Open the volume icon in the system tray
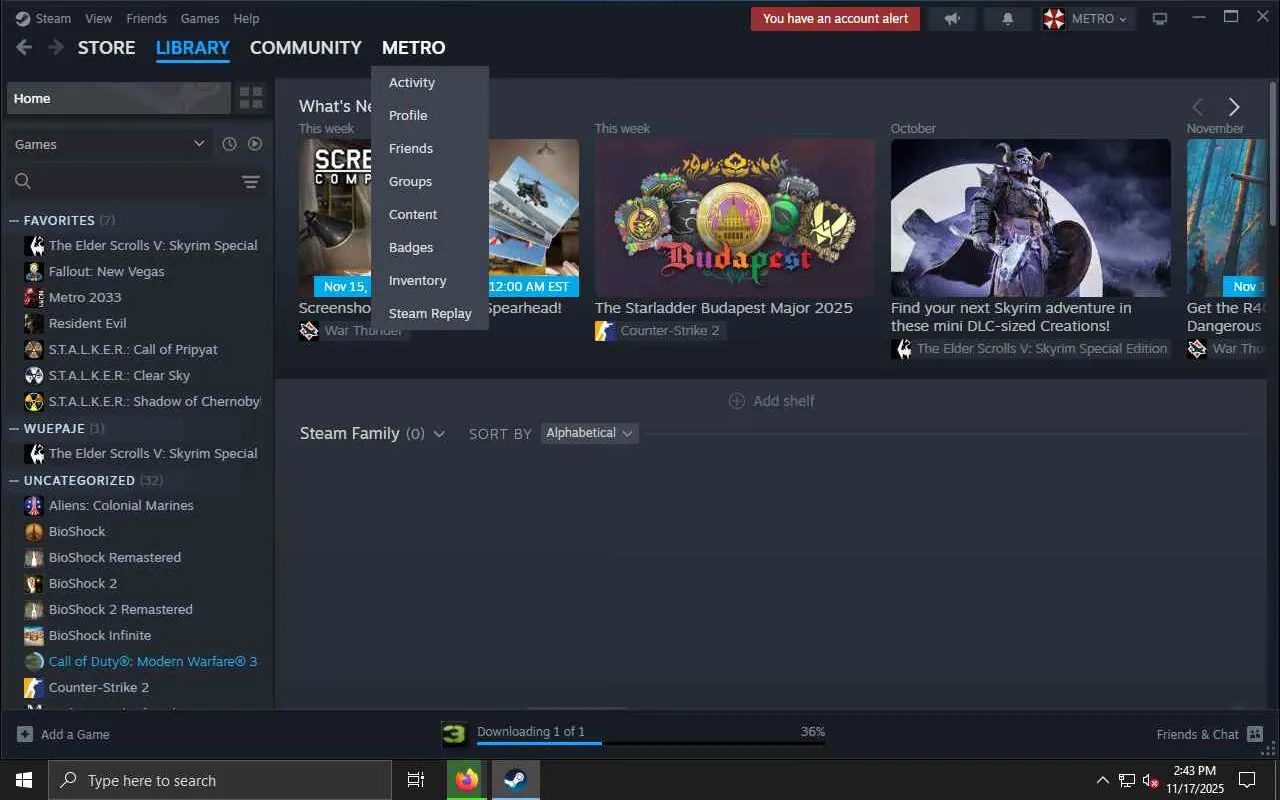Screen dimensions: 1280x800 [x=1150, y=780]
